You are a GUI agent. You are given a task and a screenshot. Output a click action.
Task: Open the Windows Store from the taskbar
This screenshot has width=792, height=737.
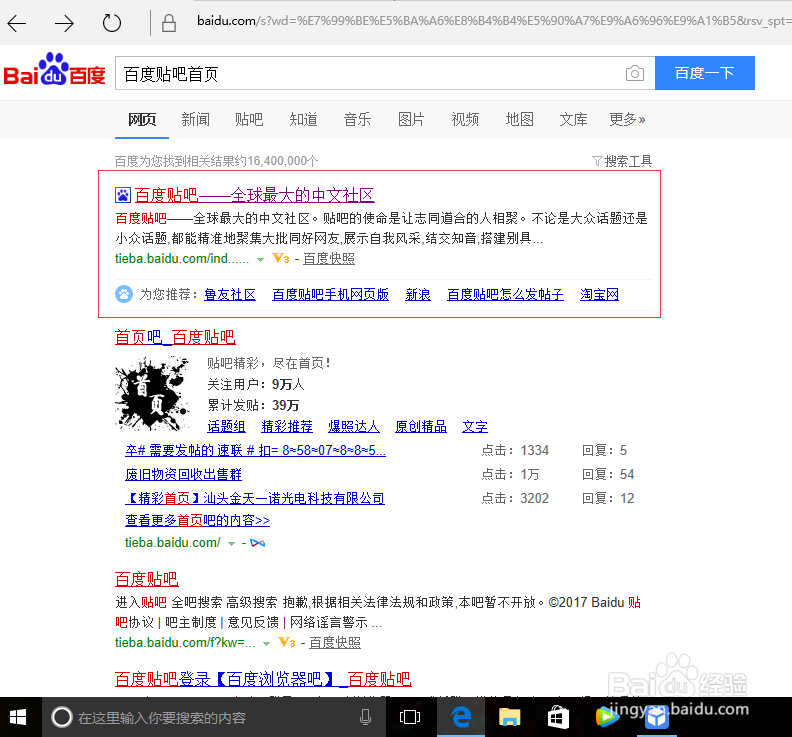(x=558, y=717)
